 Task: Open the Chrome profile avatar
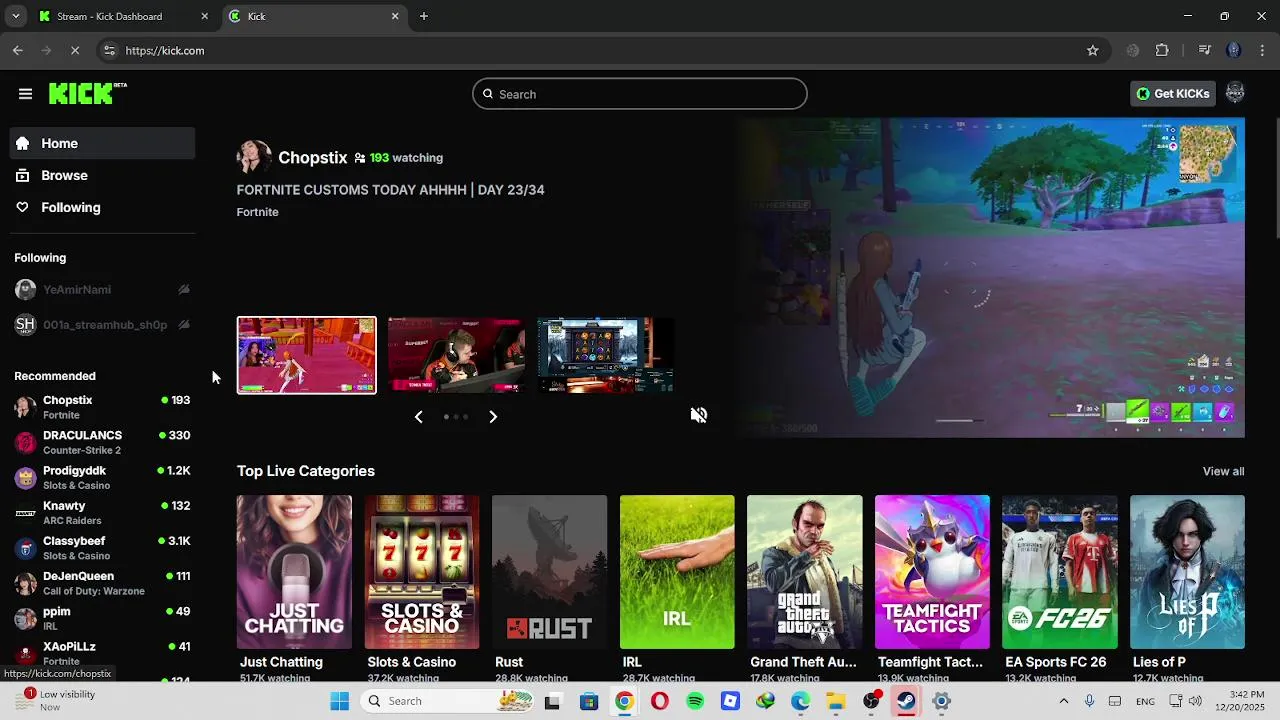click(x=1233, y=50)
